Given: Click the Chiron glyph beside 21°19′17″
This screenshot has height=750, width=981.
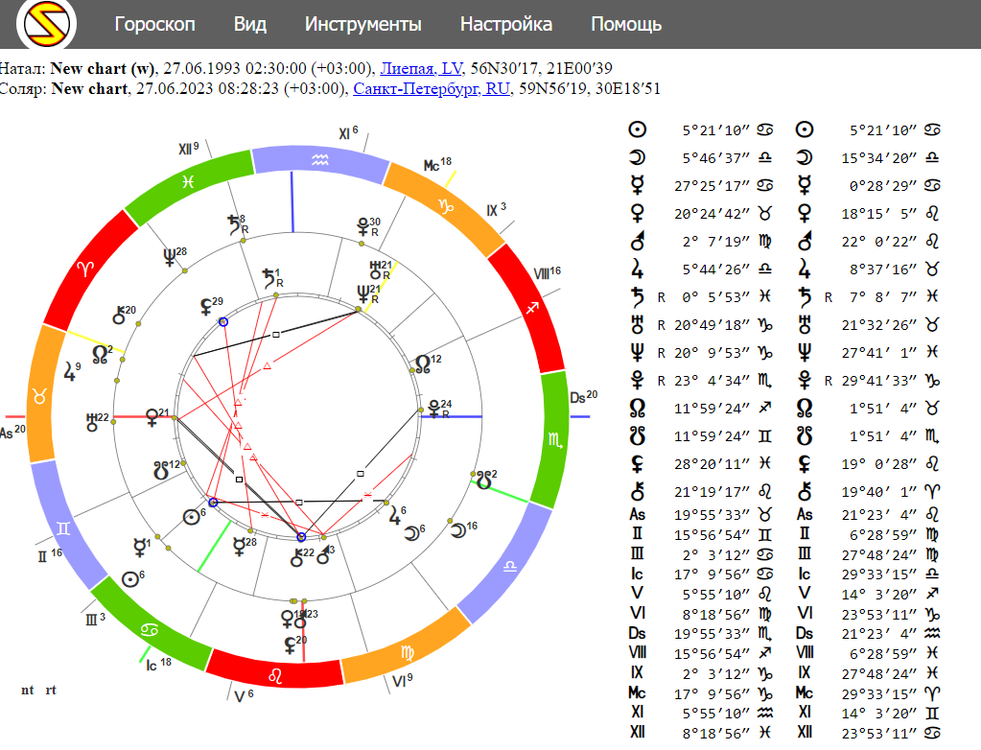Looking at the screenshot, I should [637, 492].
